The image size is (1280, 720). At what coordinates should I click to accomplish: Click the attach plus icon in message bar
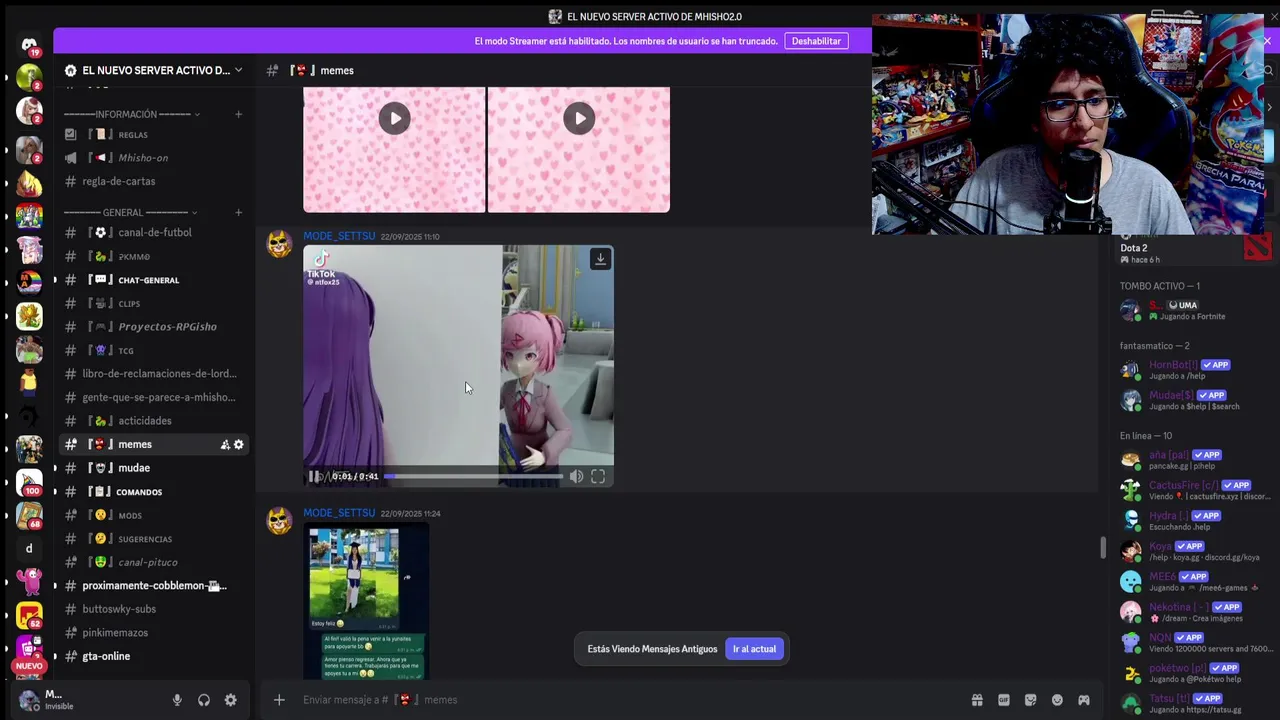[279, 700]
